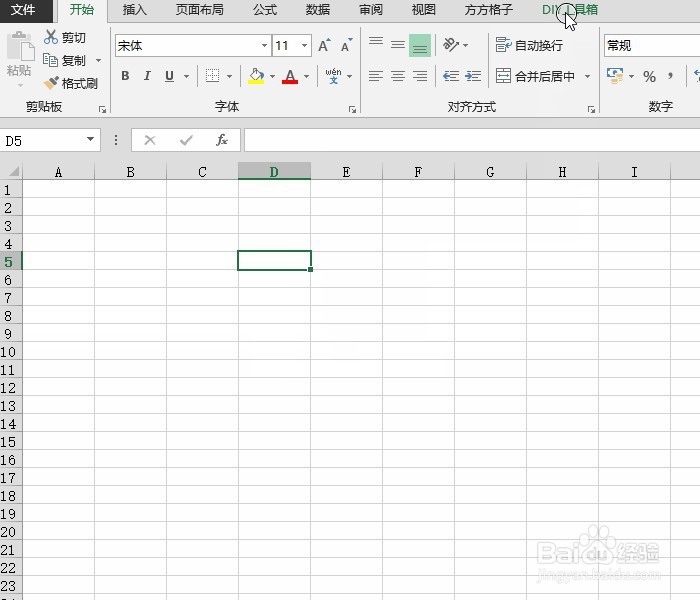Screen dimensions: 700x600
Task: Open the phonetic guide dropdown arrow
Action: pyautogui.click(x=350, y=76)
